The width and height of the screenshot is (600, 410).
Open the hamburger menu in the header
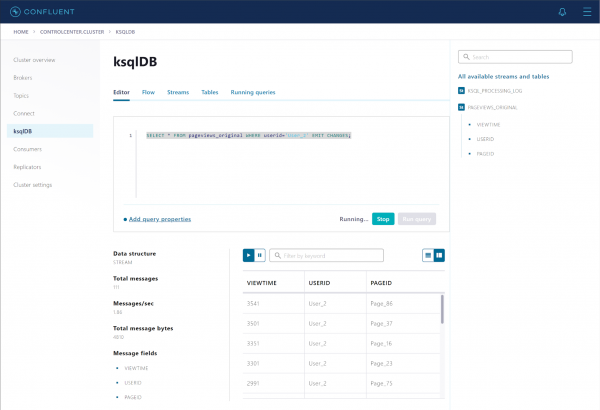pos(584,11)
